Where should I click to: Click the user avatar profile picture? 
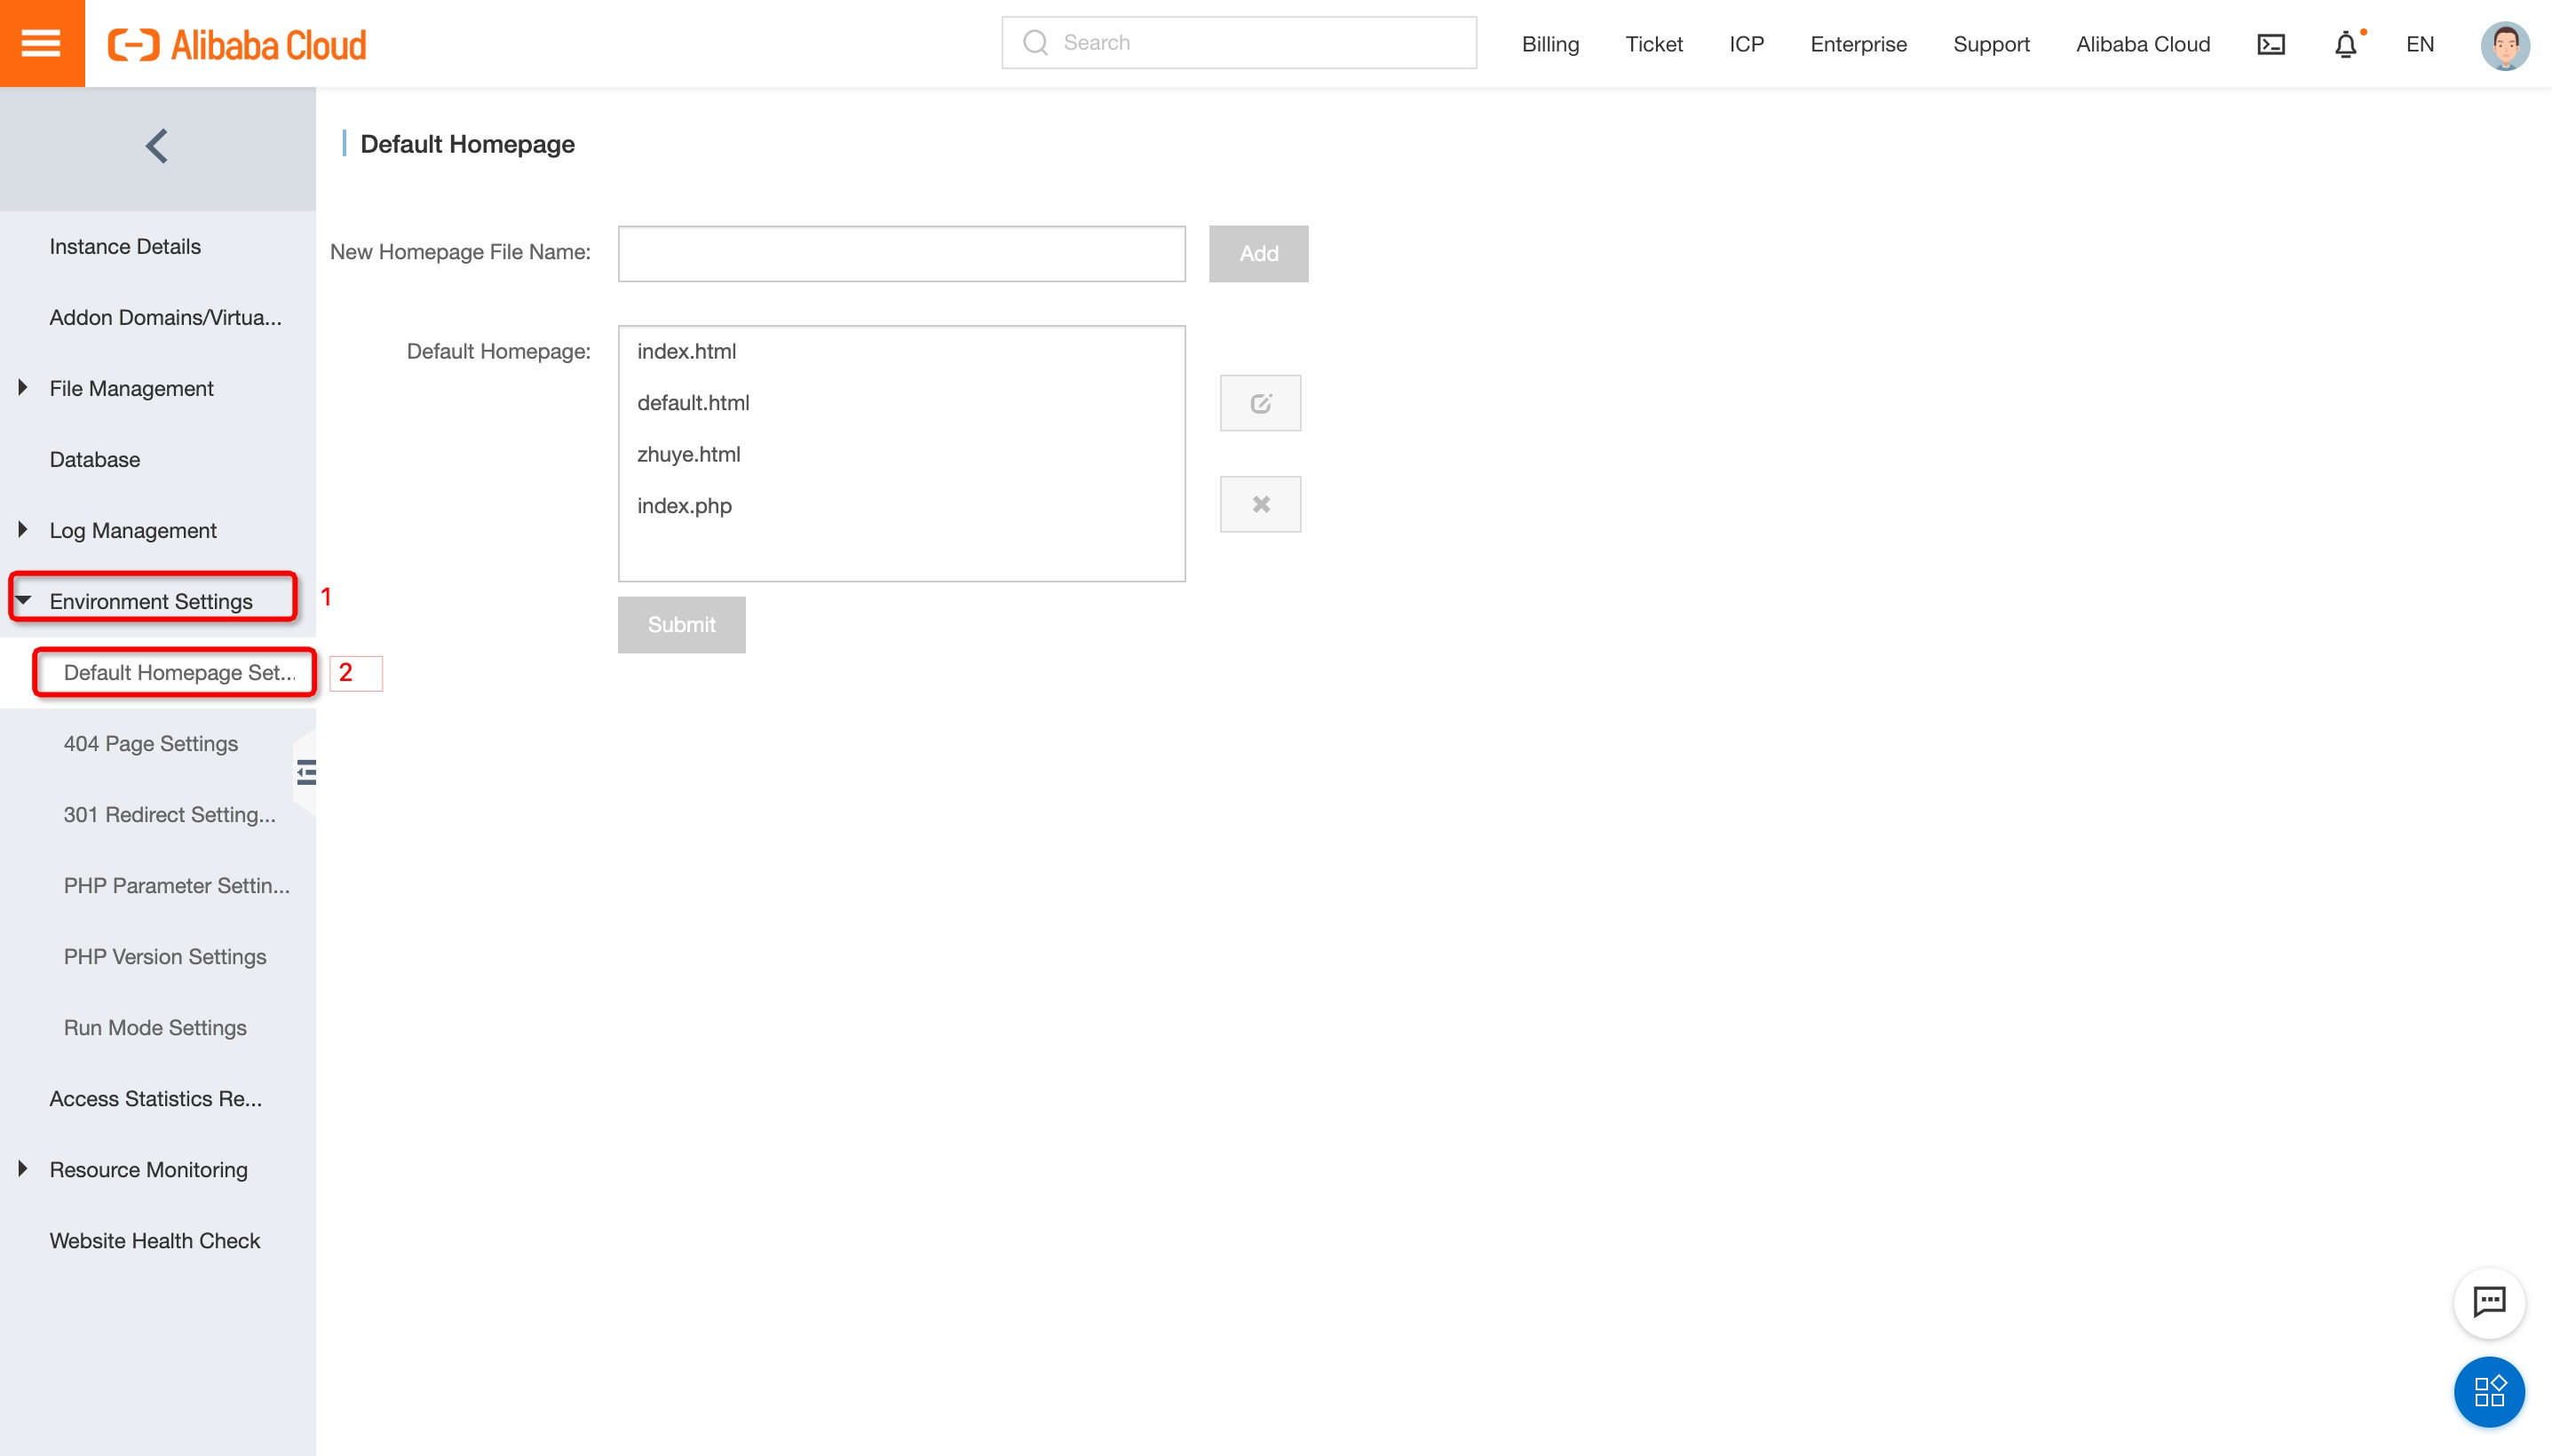[2503, 45]
